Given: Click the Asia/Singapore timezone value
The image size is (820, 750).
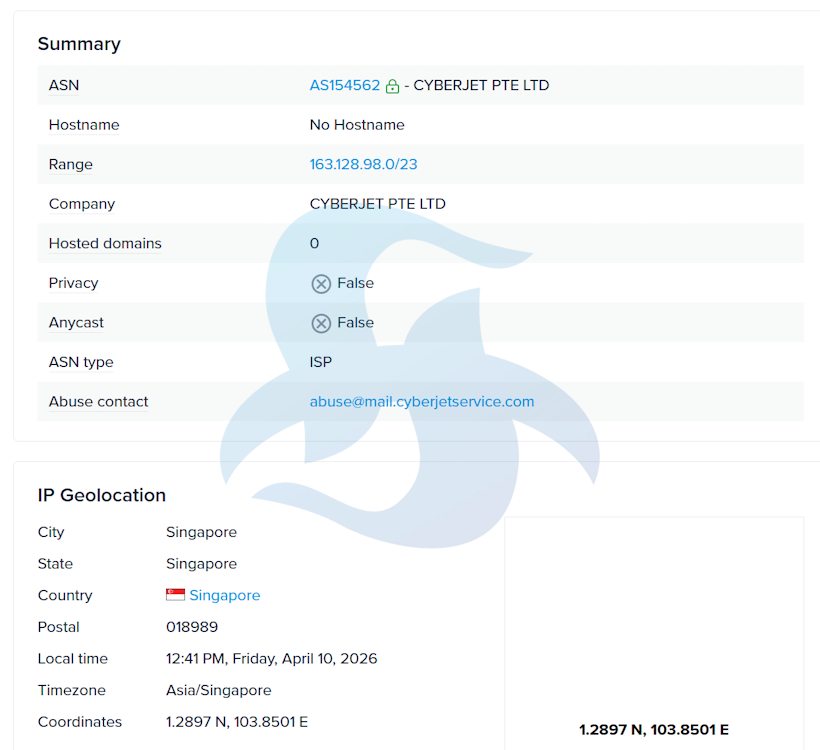Looking at the screenshot, I should click(218, 690).
